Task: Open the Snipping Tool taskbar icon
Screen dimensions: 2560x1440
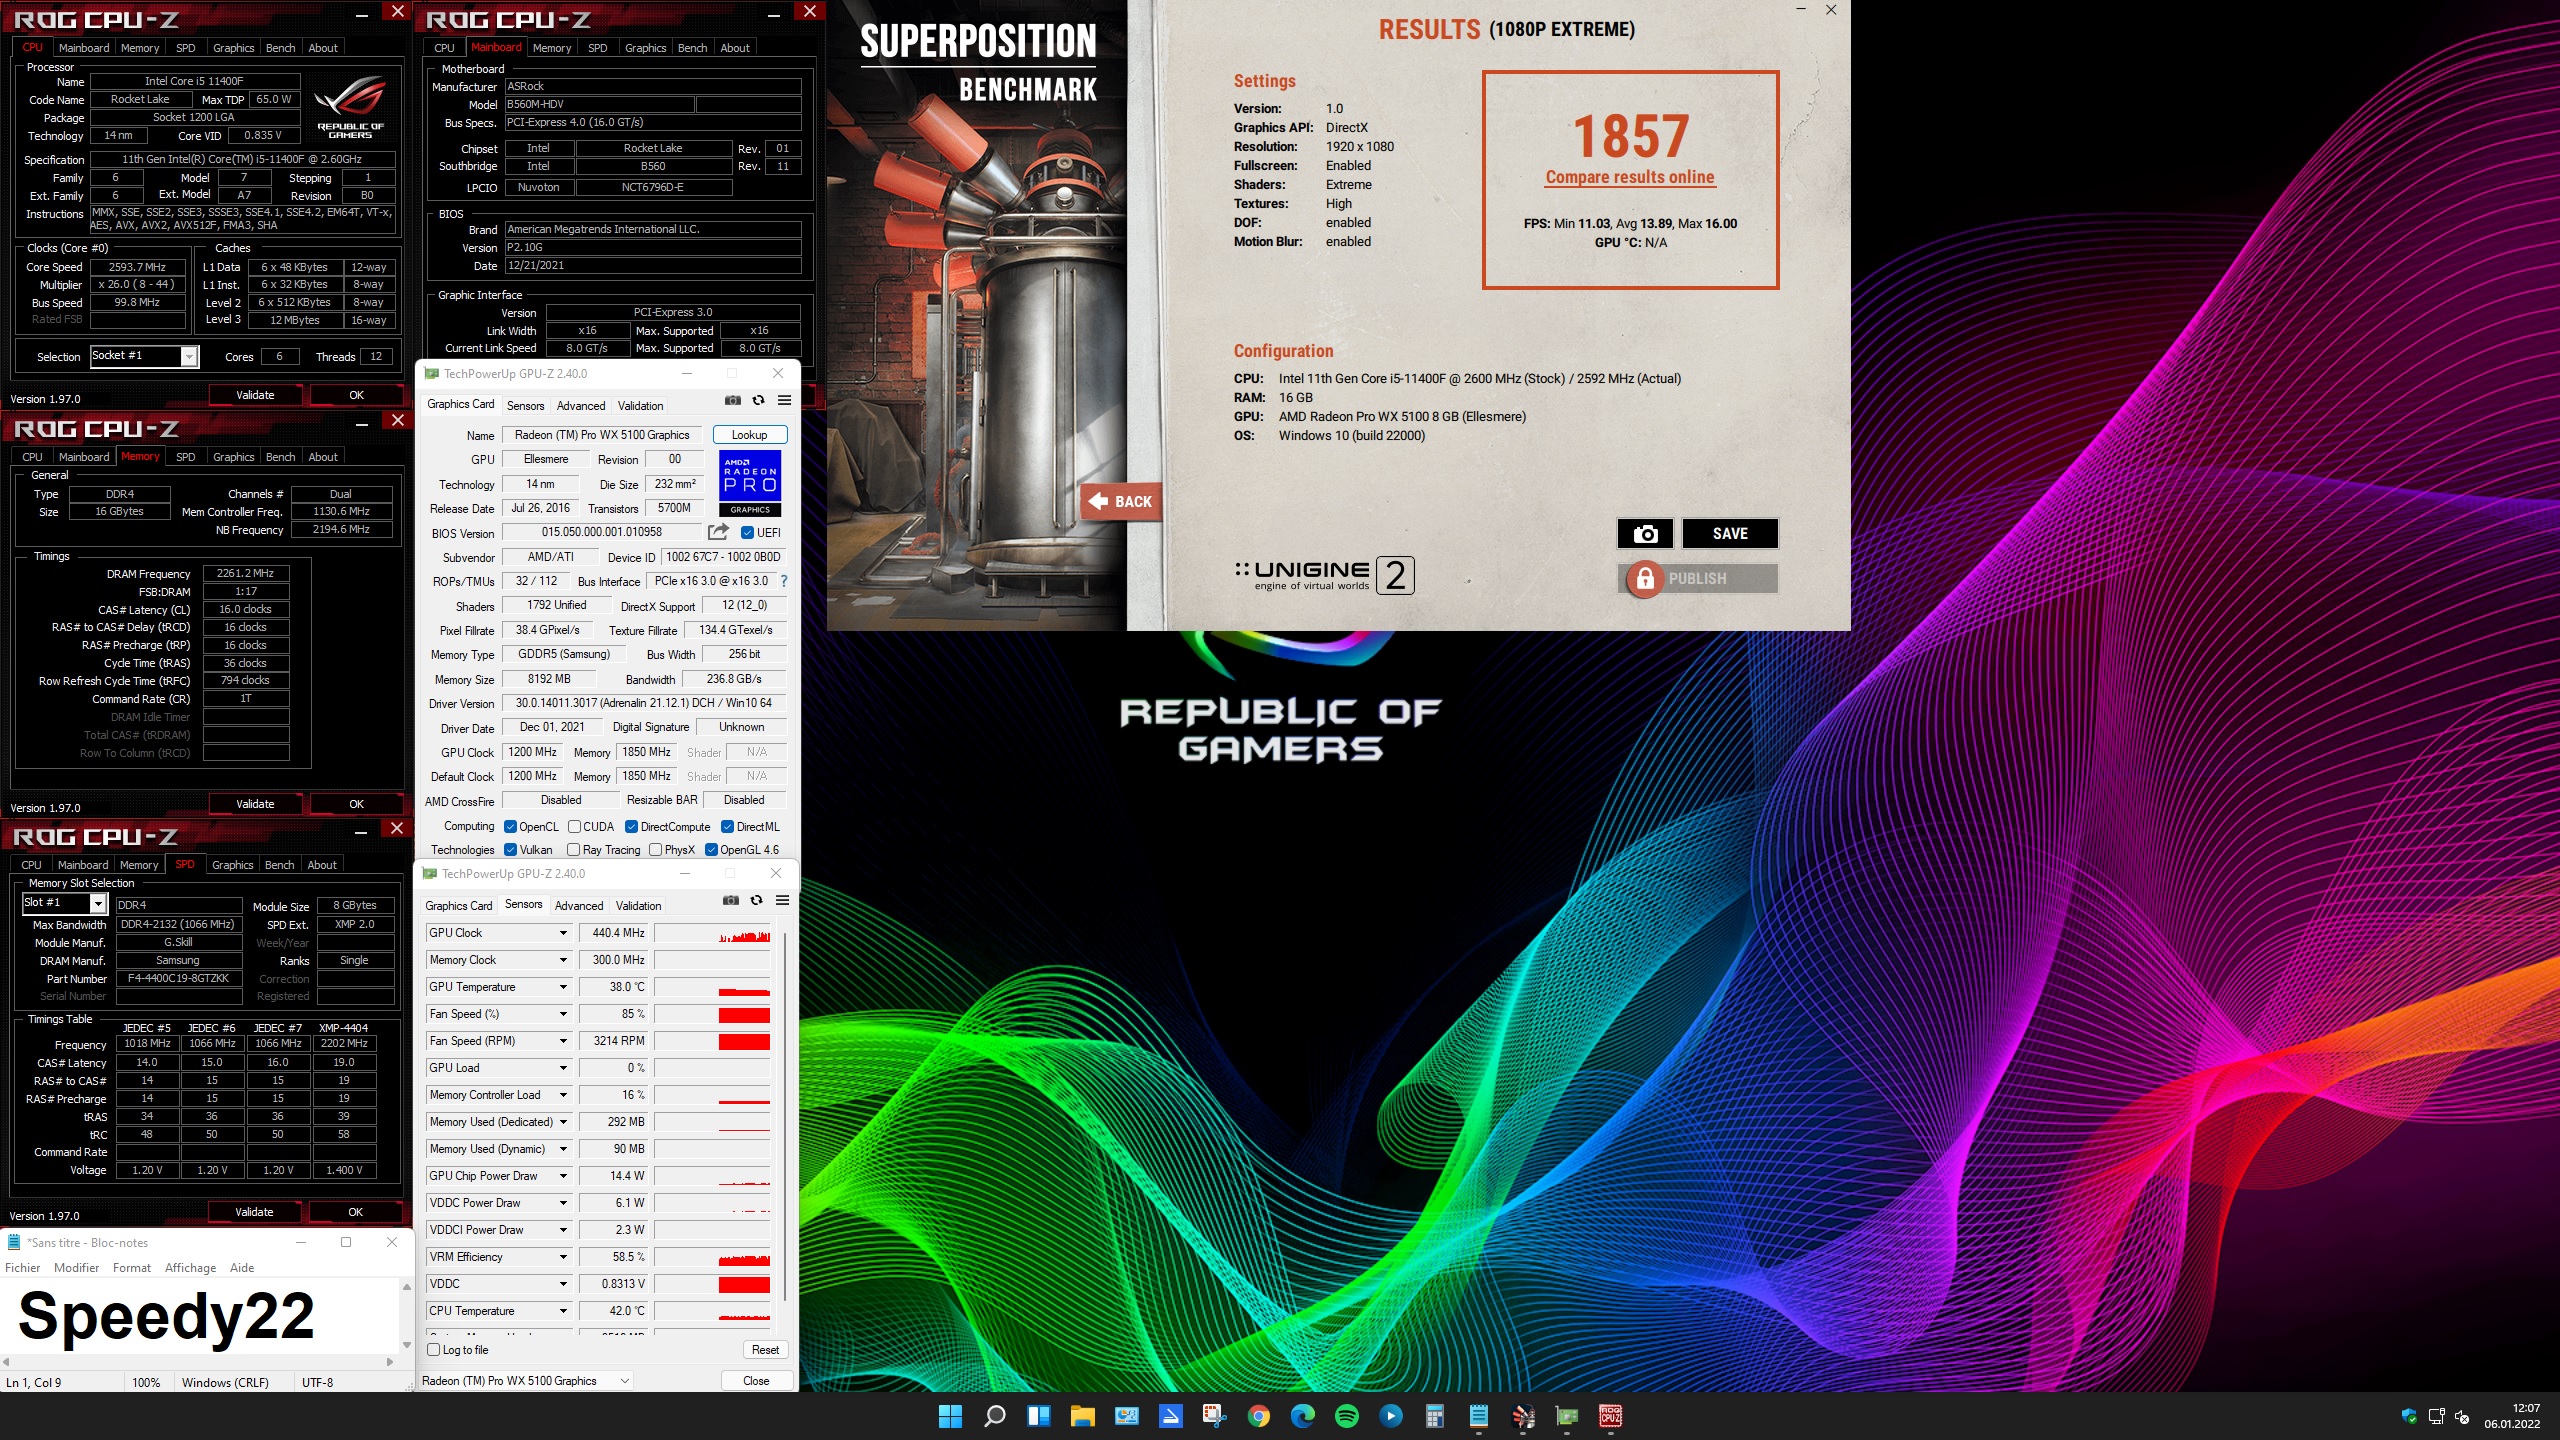Action: [1214, 1416]
